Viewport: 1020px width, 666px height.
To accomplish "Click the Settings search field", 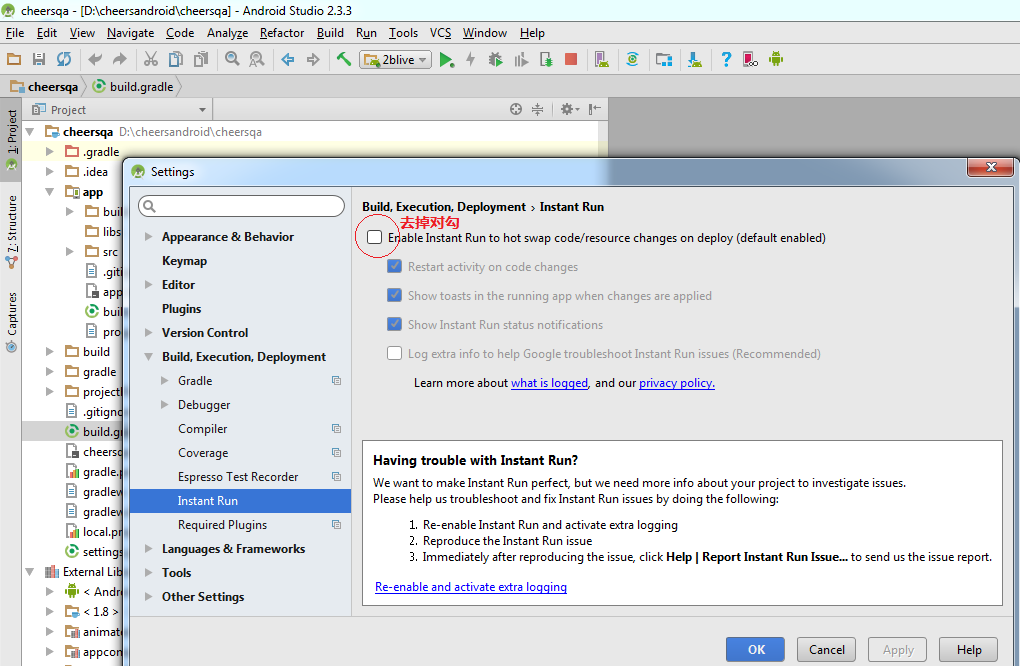I will [x=241, y=206].
